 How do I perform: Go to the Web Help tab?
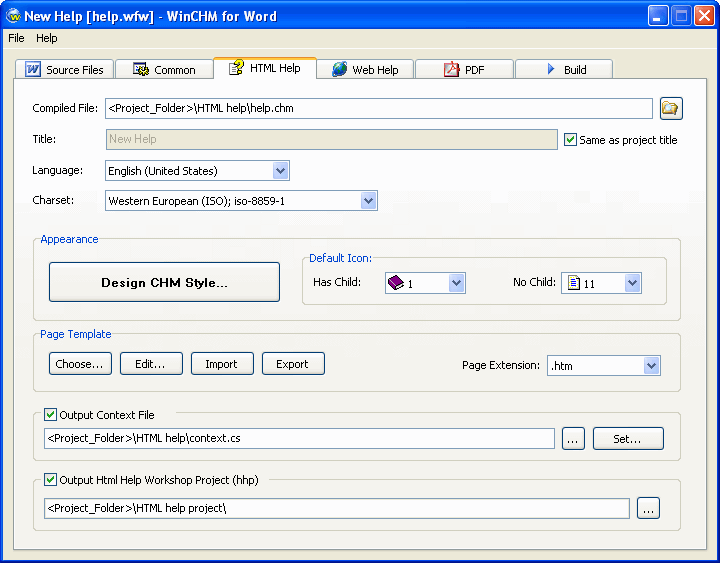(x=364, y=70)
